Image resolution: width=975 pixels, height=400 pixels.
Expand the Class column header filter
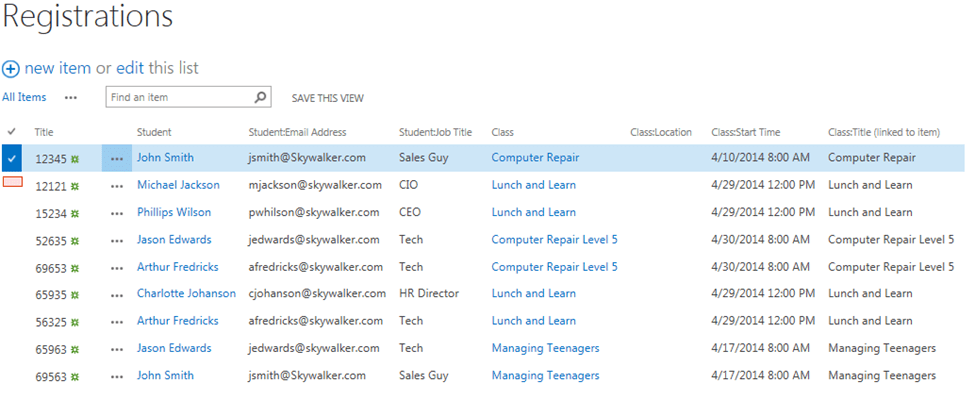coord(503,132)
